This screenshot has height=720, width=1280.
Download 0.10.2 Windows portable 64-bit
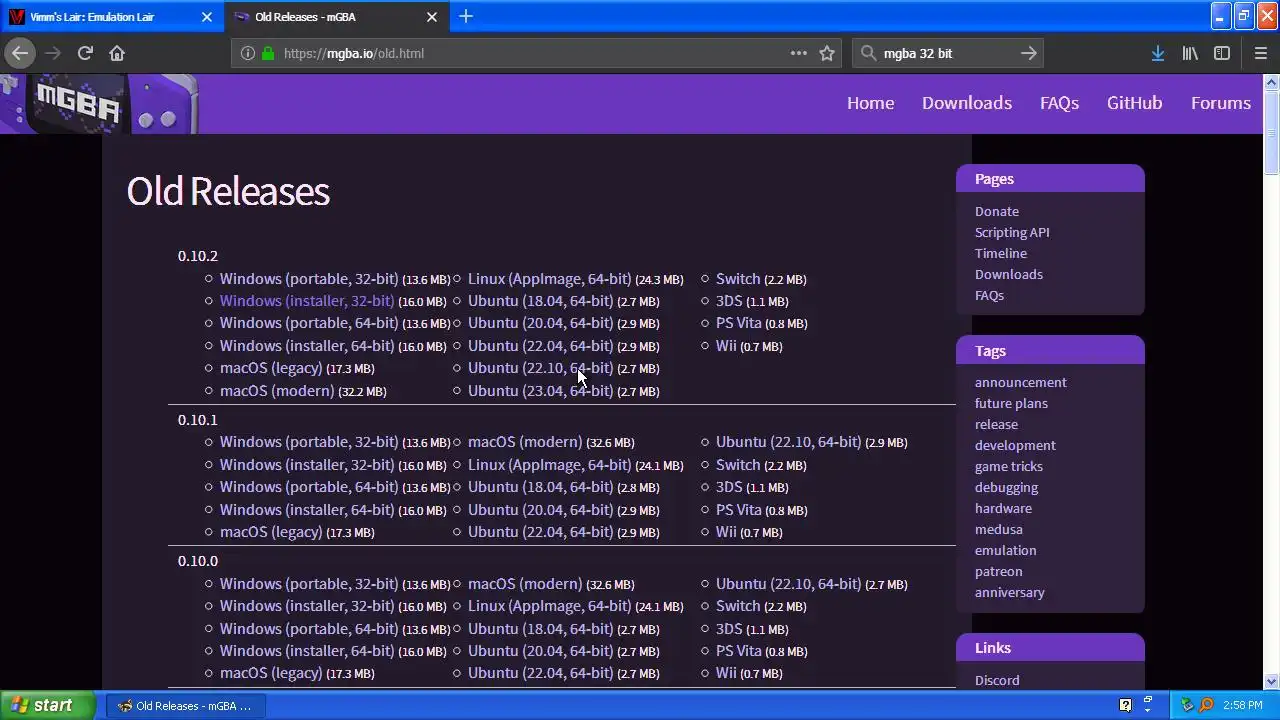click(x=308, y=323)
